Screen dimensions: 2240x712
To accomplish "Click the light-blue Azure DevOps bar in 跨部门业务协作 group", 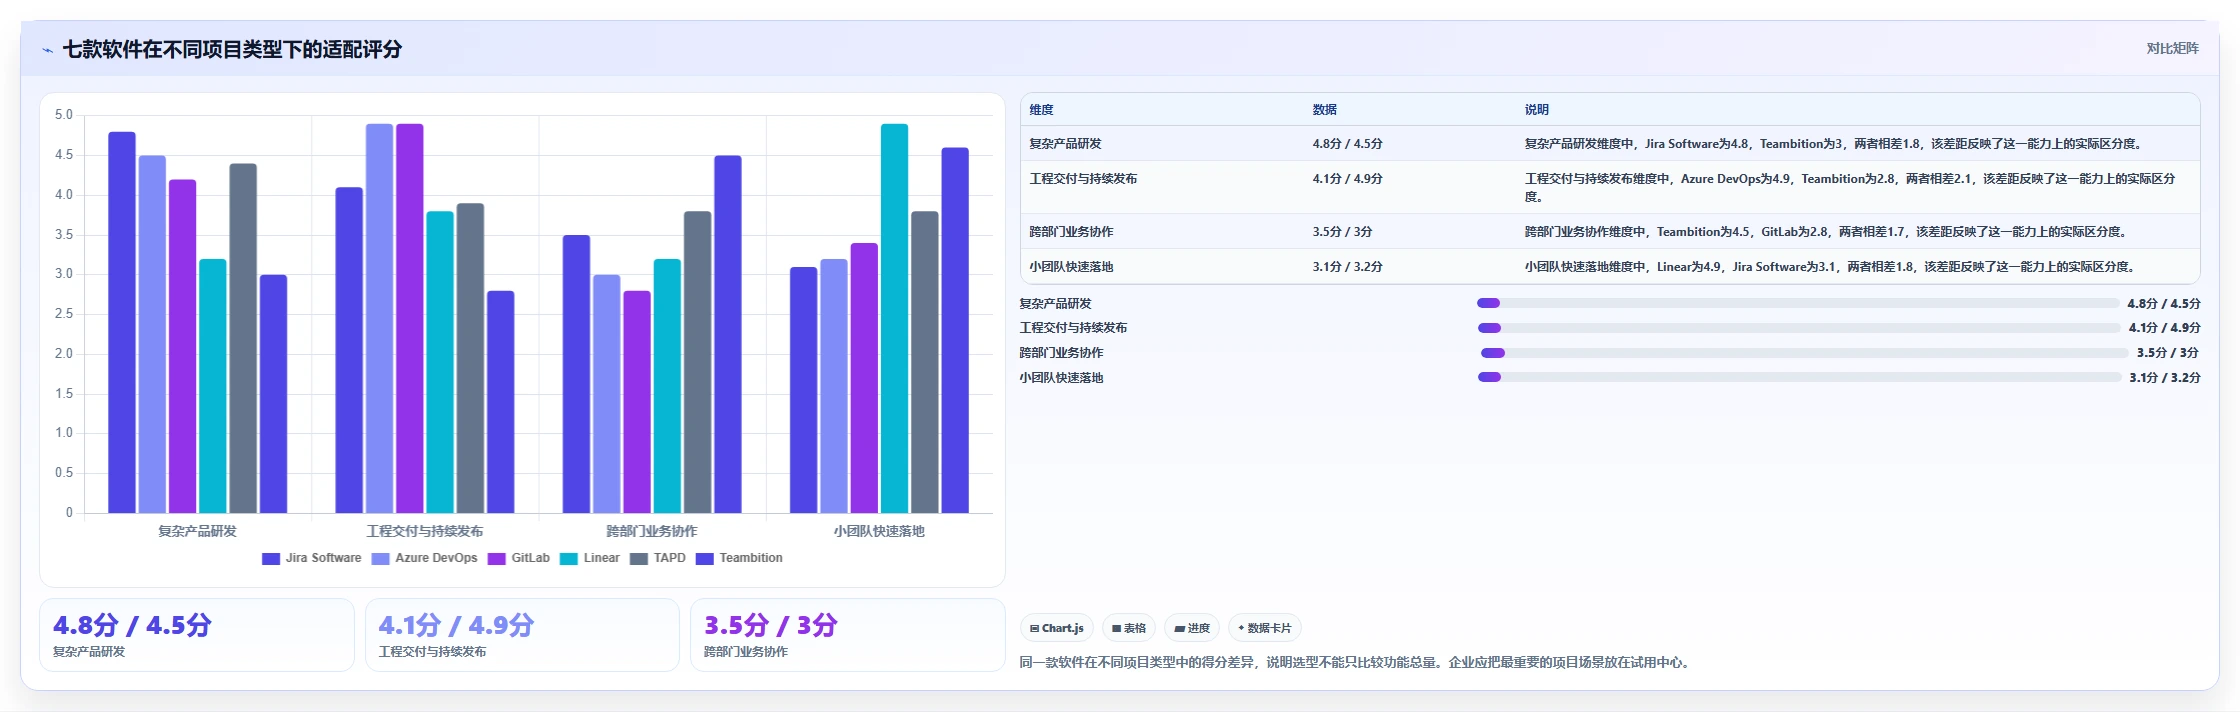I will coord(607,394).
